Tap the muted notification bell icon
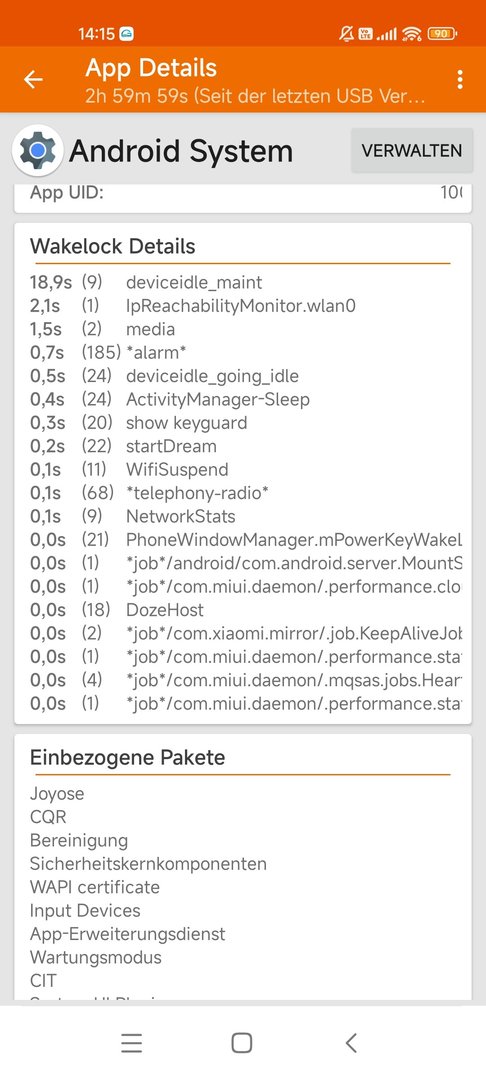 pyautogui.click(x=346, y=33)
